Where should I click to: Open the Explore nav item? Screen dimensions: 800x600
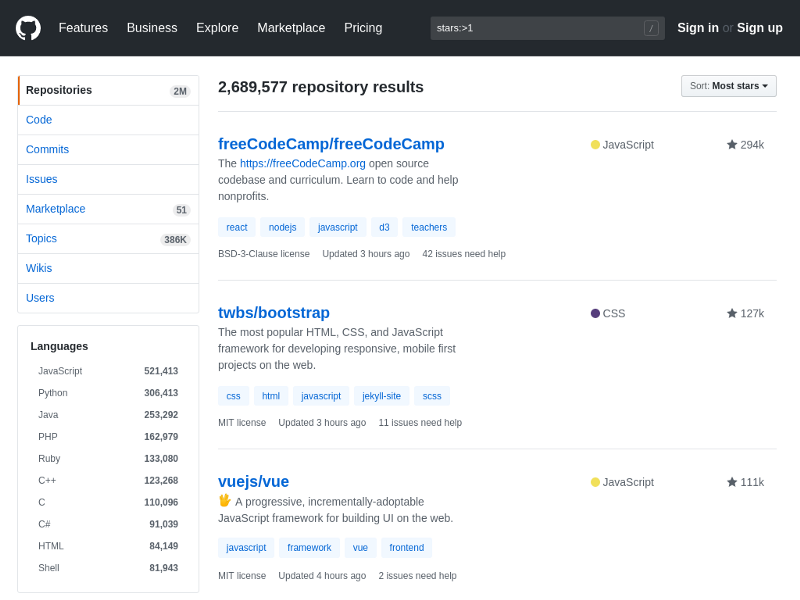coord(217,28)
